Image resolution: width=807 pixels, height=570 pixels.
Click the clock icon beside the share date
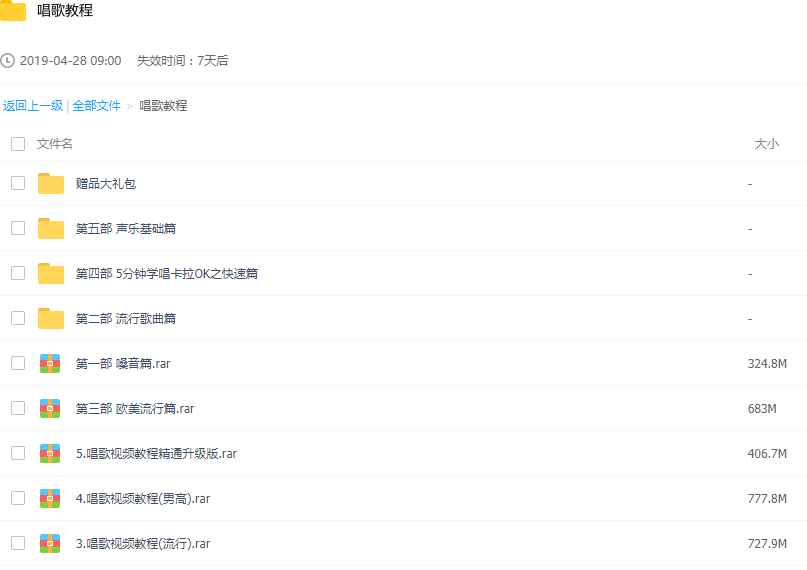pyautogui.click(x=8, y=61)
